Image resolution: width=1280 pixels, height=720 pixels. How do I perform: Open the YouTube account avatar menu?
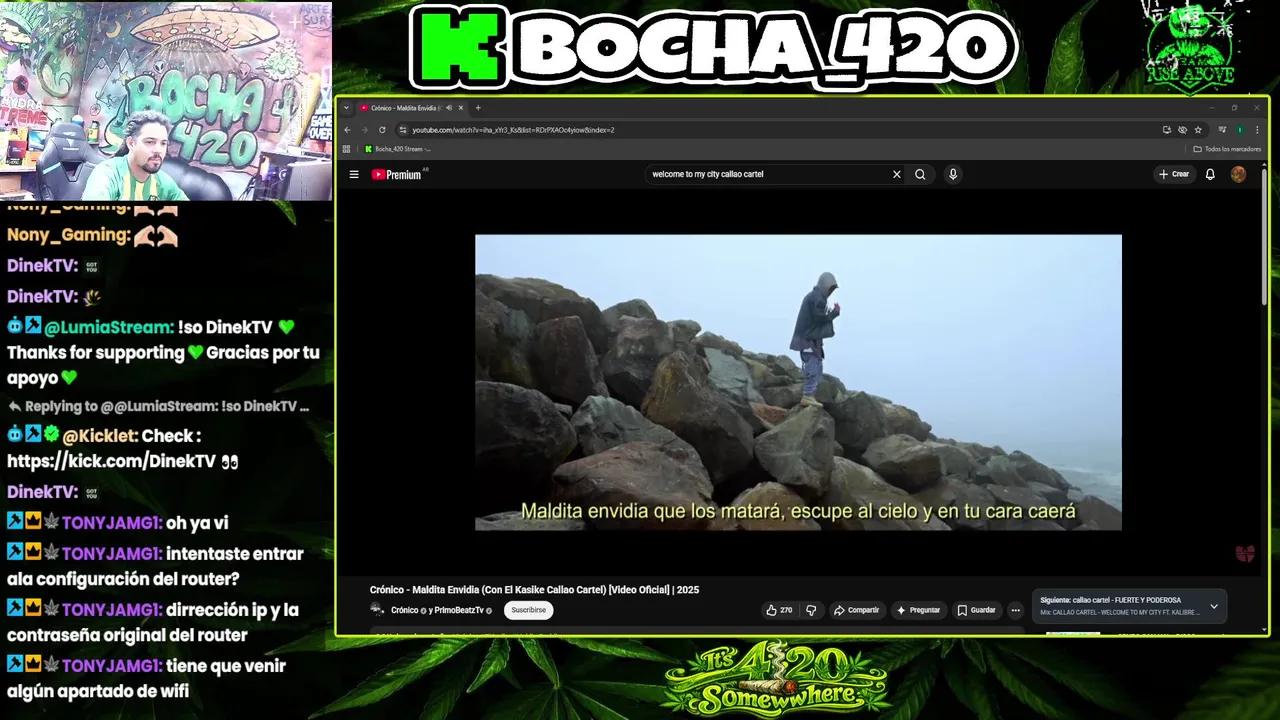[x=1238, y=174]
